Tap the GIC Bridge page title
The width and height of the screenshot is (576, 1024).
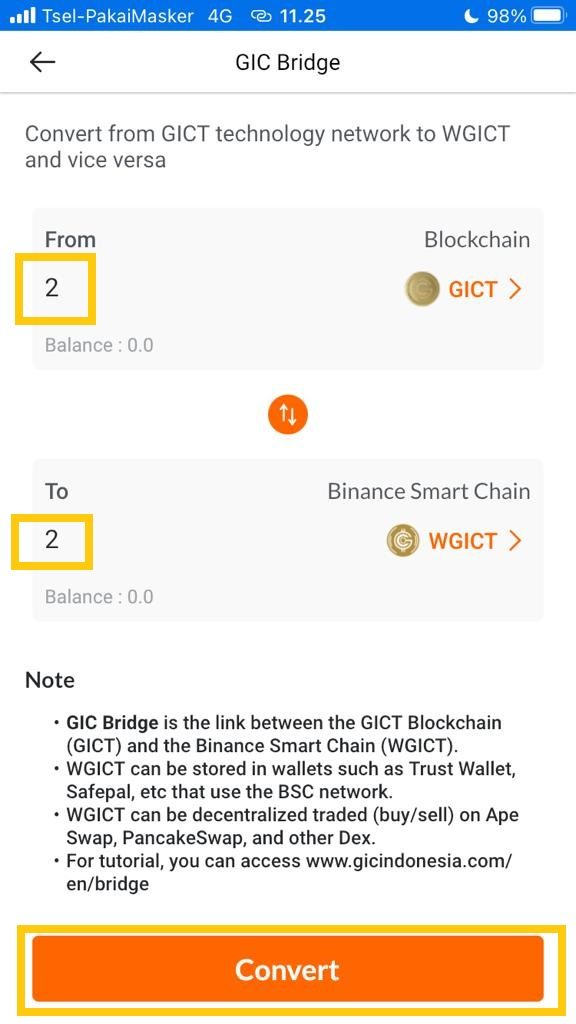point(288,63)
